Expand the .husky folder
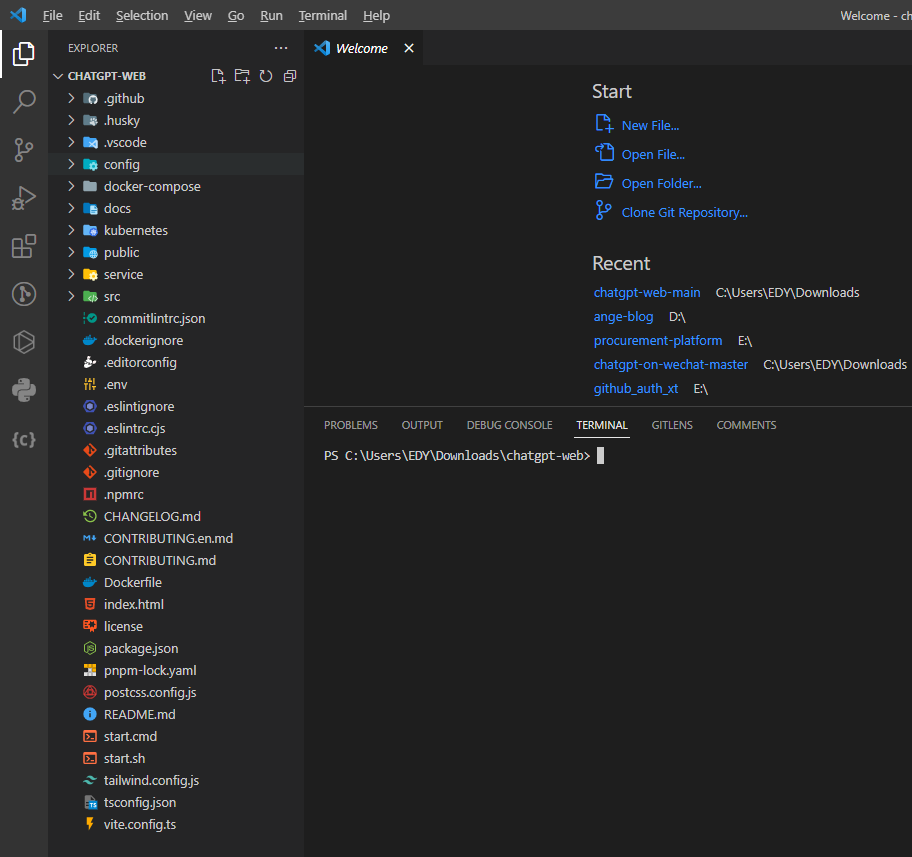The height and width of the screenshot is (857, 912). point(71,120)
